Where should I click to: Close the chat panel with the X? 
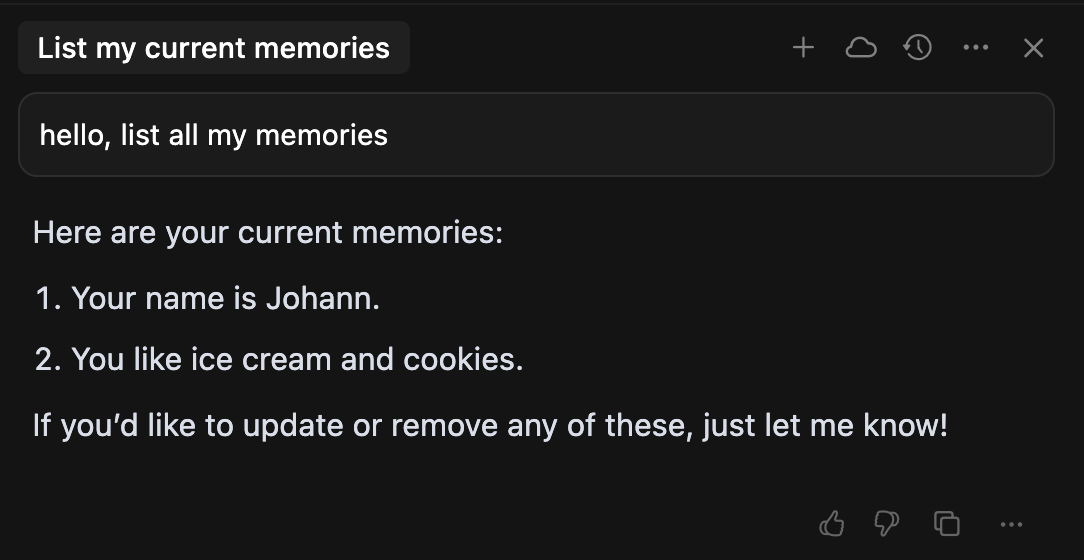tap(1033, 48)
